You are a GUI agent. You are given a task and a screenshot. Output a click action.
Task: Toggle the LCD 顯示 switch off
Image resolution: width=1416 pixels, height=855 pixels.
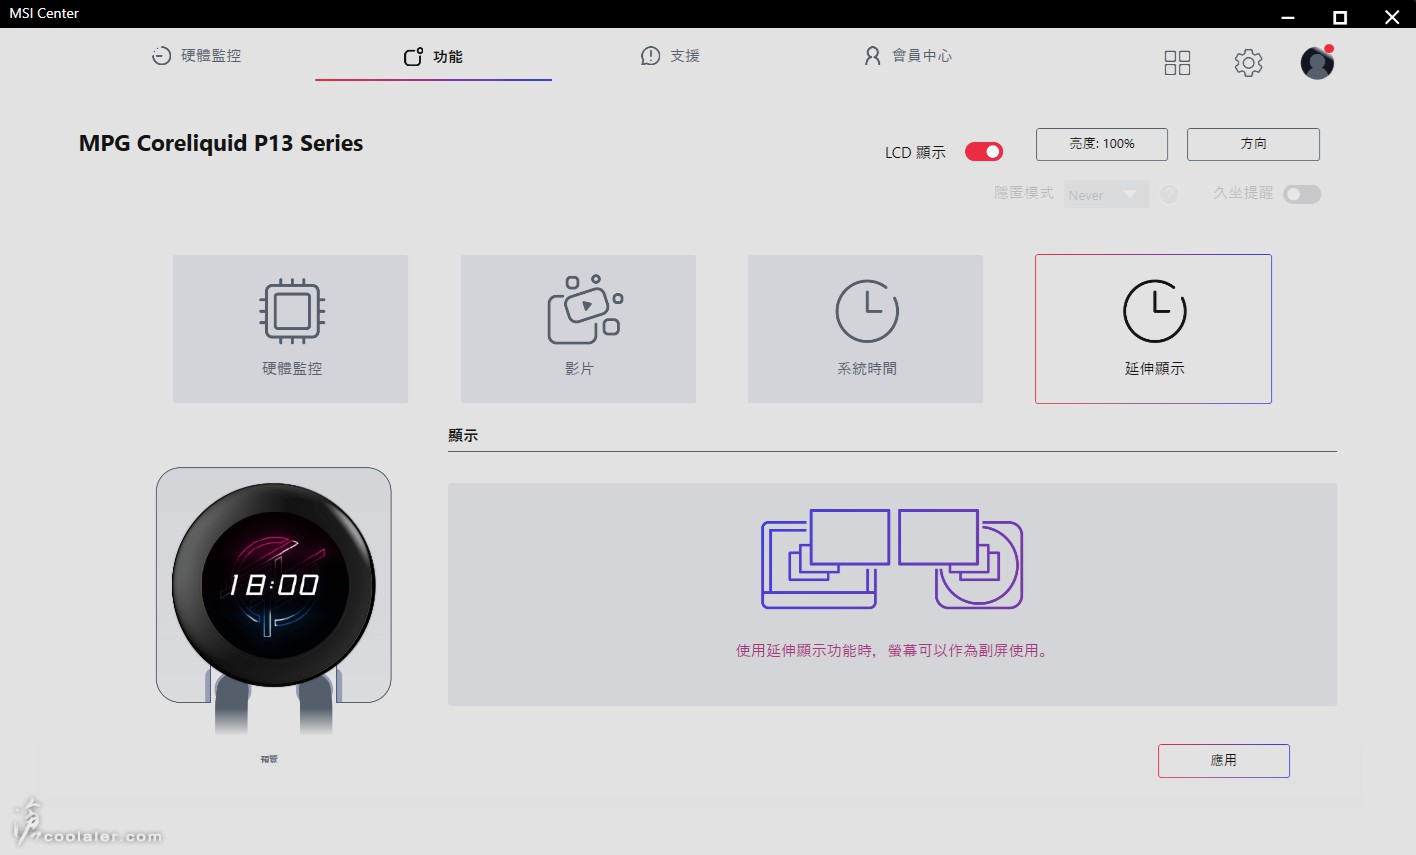(x=984, y=151)
